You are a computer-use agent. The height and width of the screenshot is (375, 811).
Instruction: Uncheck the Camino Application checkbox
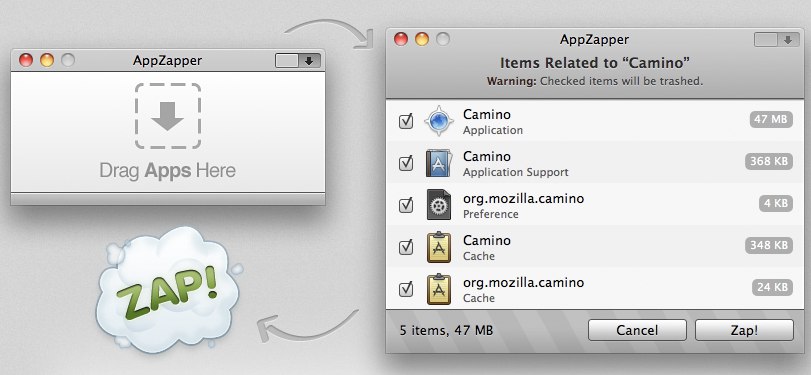pos(406,122)
